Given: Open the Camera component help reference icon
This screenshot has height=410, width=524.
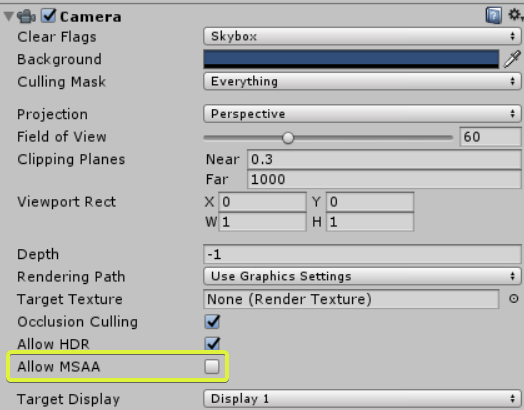Looking at the screenshot, I should point(494,16).
